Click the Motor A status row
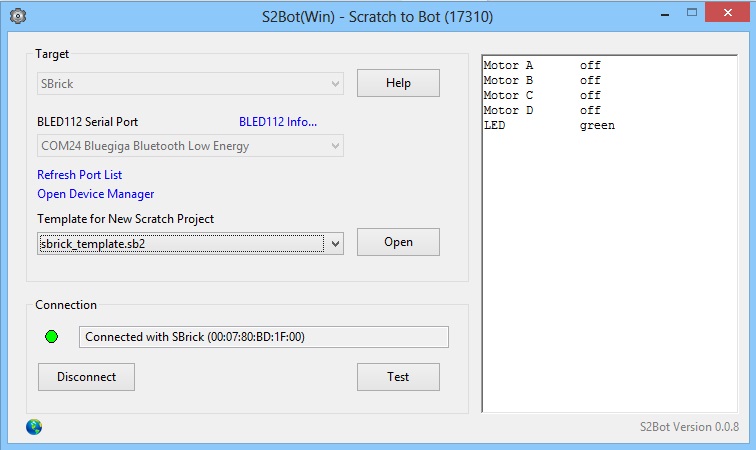Viewport: 756px width, 450px height. (x=542, y=65)
